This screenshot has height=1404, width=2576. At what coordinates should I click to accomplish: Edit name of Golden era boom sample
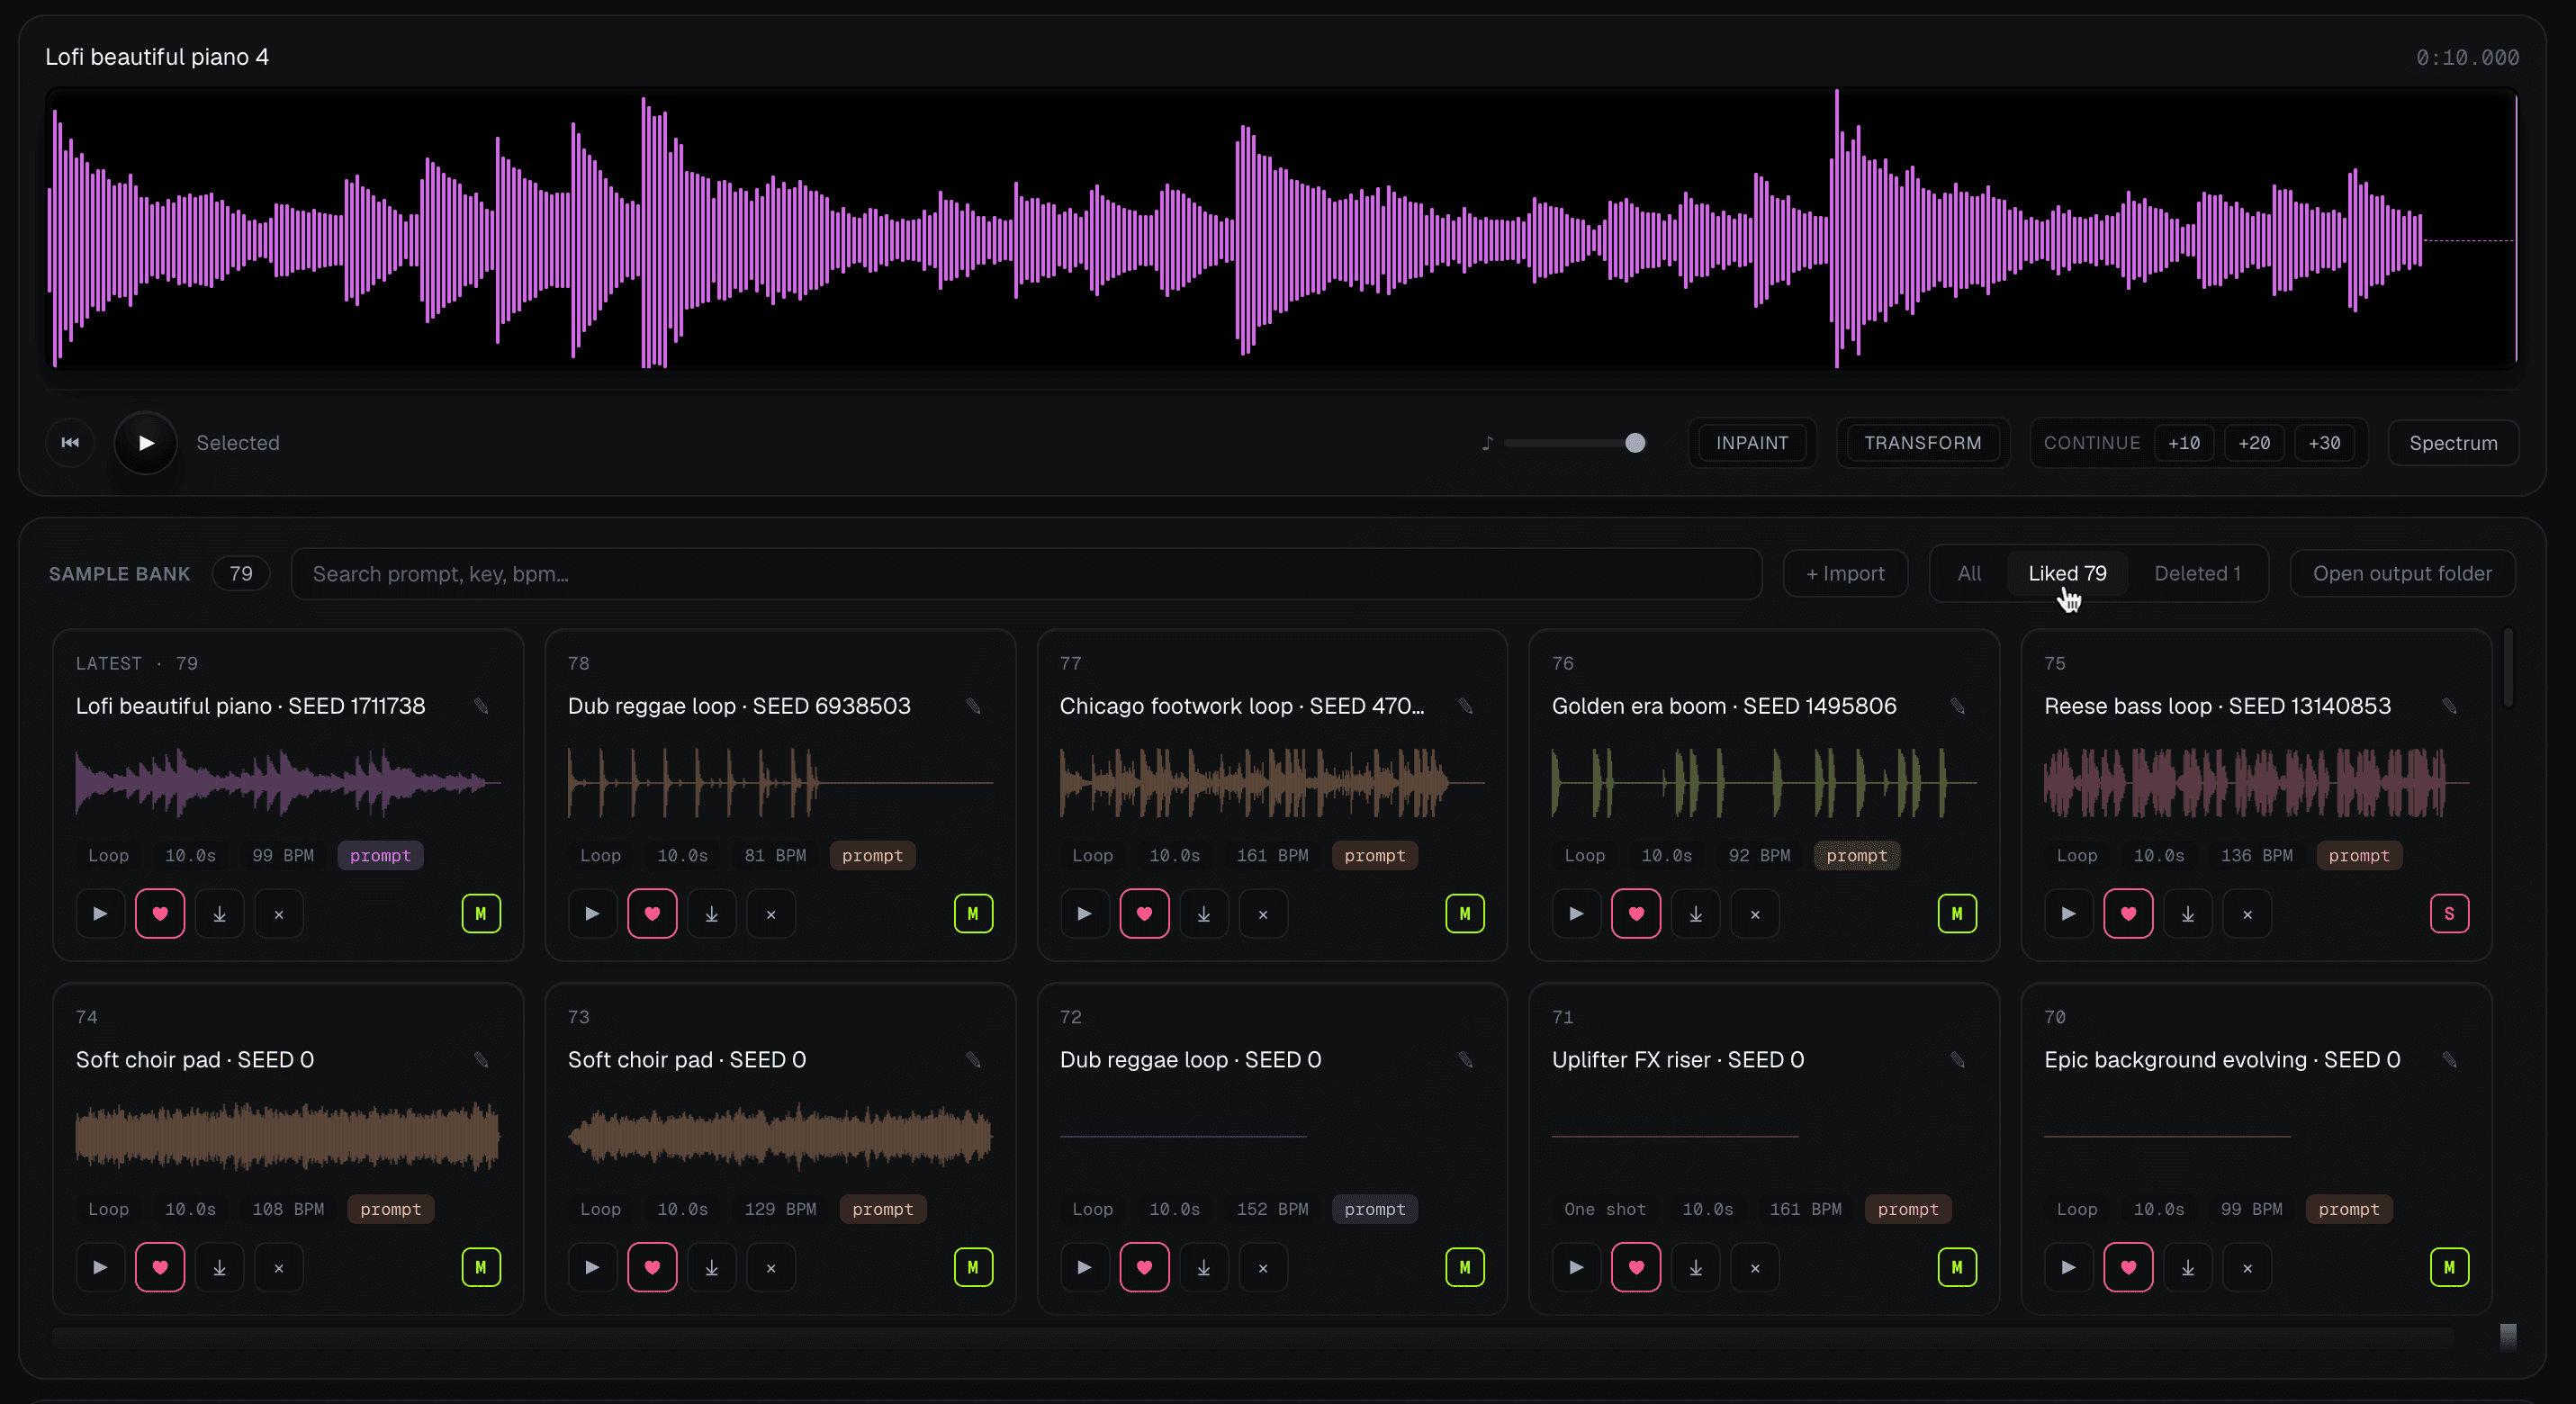pyautogui.click(x=1957, y=706)
